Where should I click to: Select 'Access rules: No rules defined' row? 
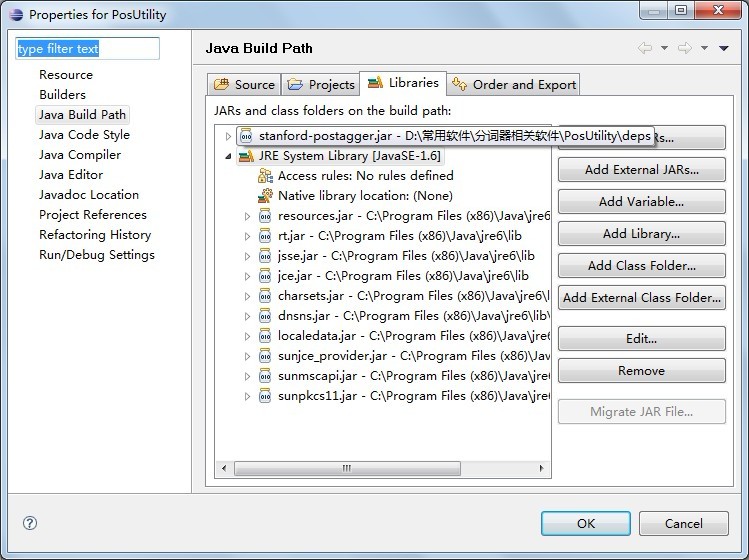365,176
